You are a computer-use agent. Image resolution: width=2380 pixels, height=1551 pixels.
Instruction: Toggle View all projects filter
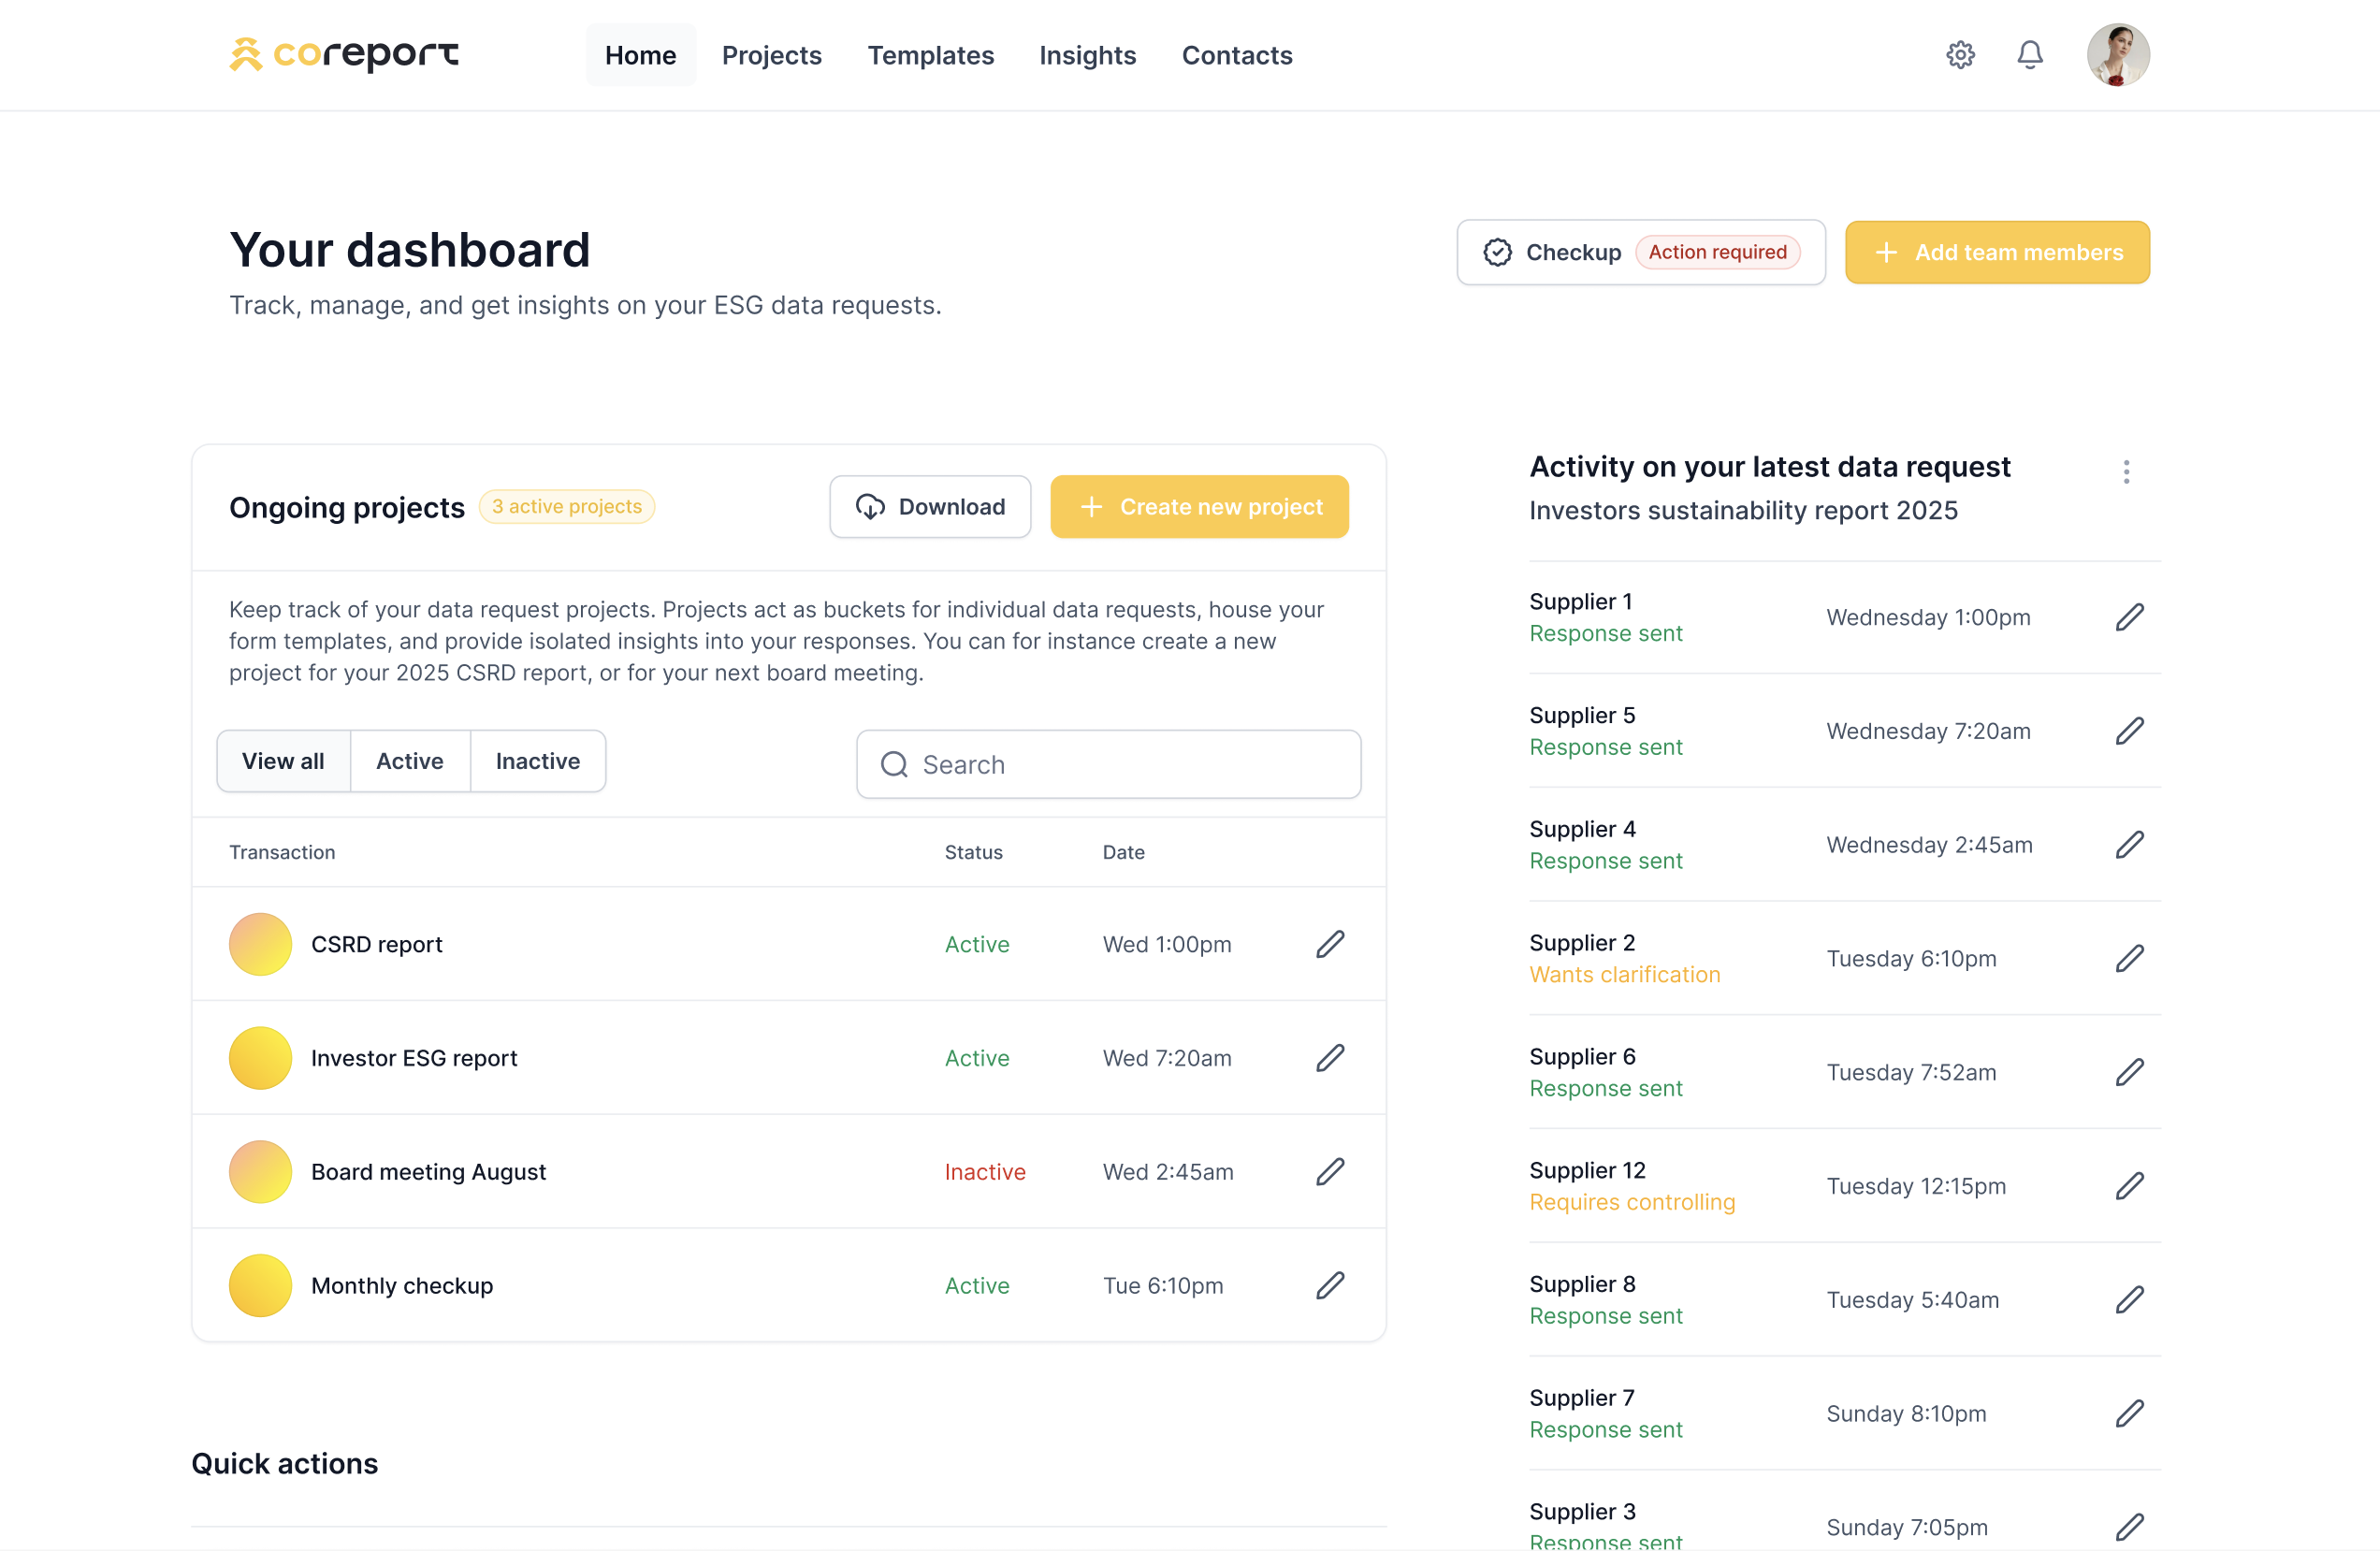click(283, 760)
